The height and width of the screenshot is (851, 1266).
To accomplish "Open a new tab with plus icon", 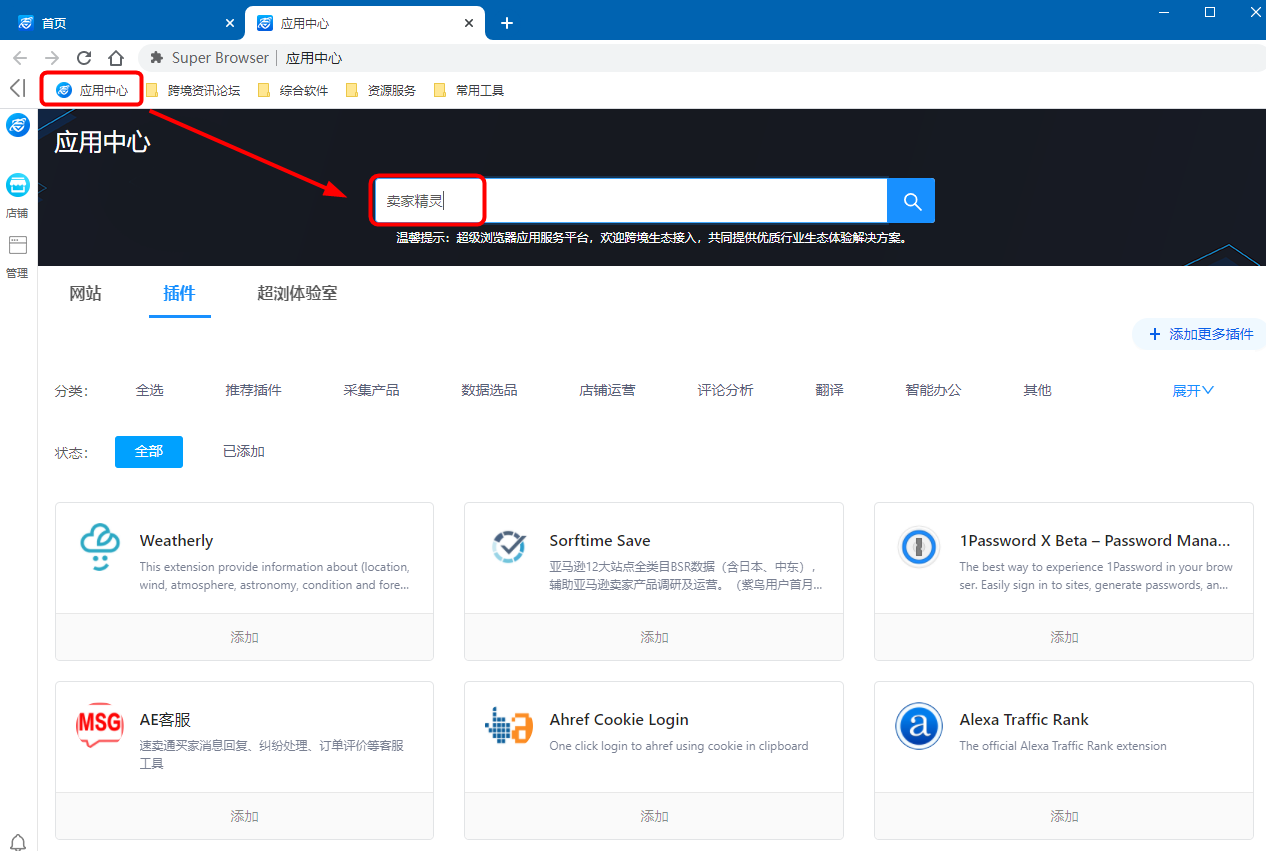I will [507, 23].
